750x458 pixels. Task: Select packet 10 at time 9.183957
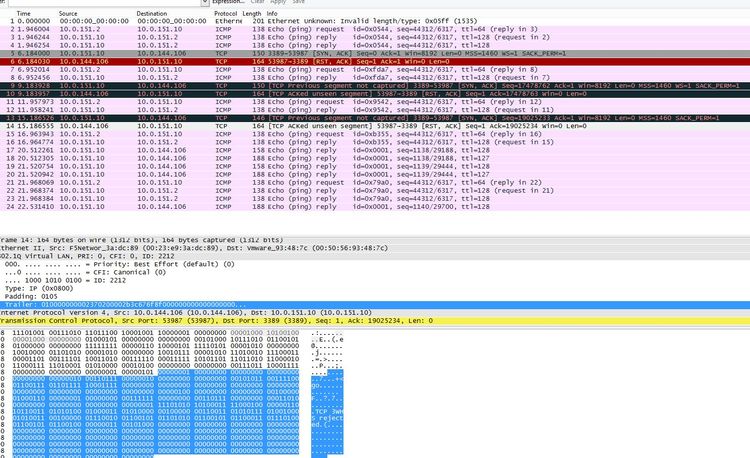(375, 94)
